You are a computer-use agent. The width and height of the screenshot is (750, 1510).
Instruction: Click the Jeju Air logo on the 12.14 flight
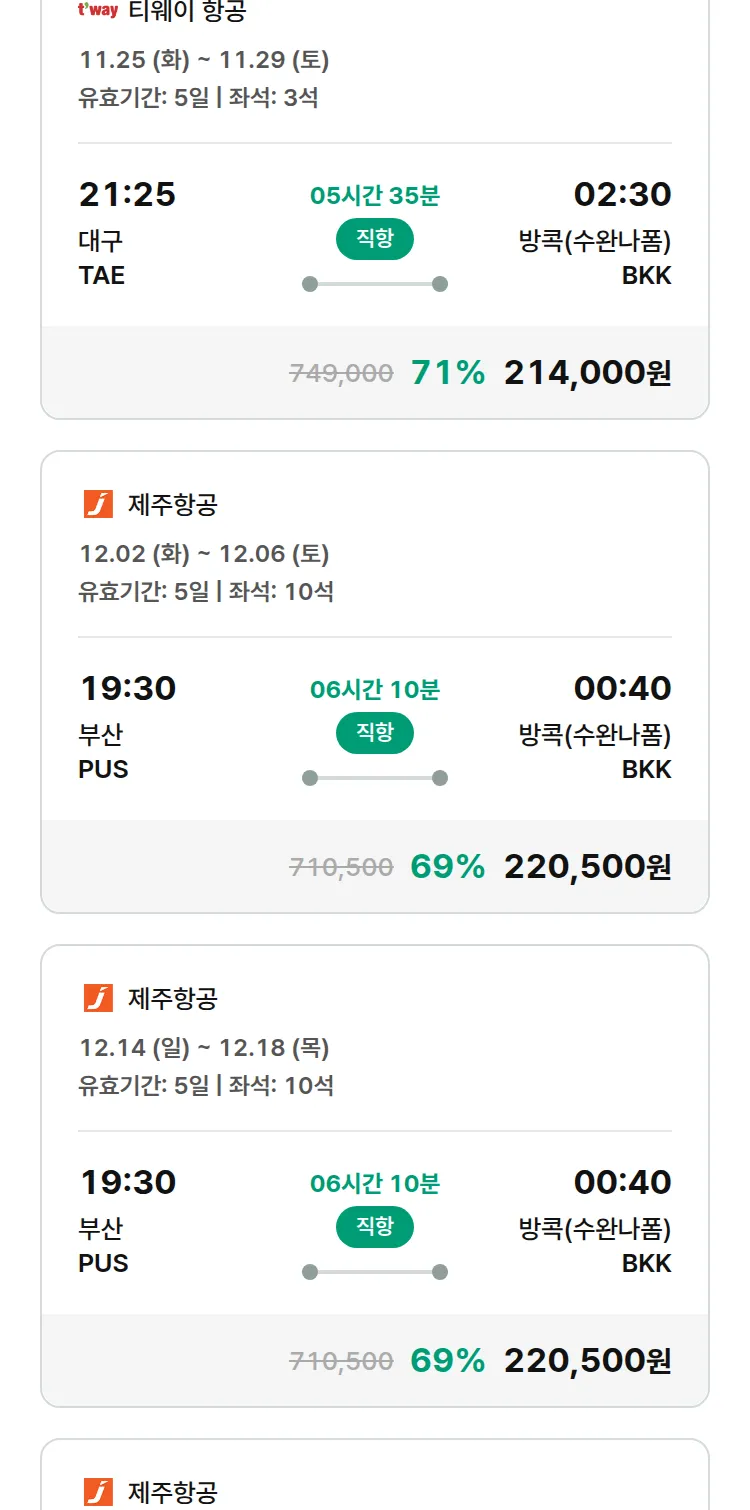pos(98,998)
